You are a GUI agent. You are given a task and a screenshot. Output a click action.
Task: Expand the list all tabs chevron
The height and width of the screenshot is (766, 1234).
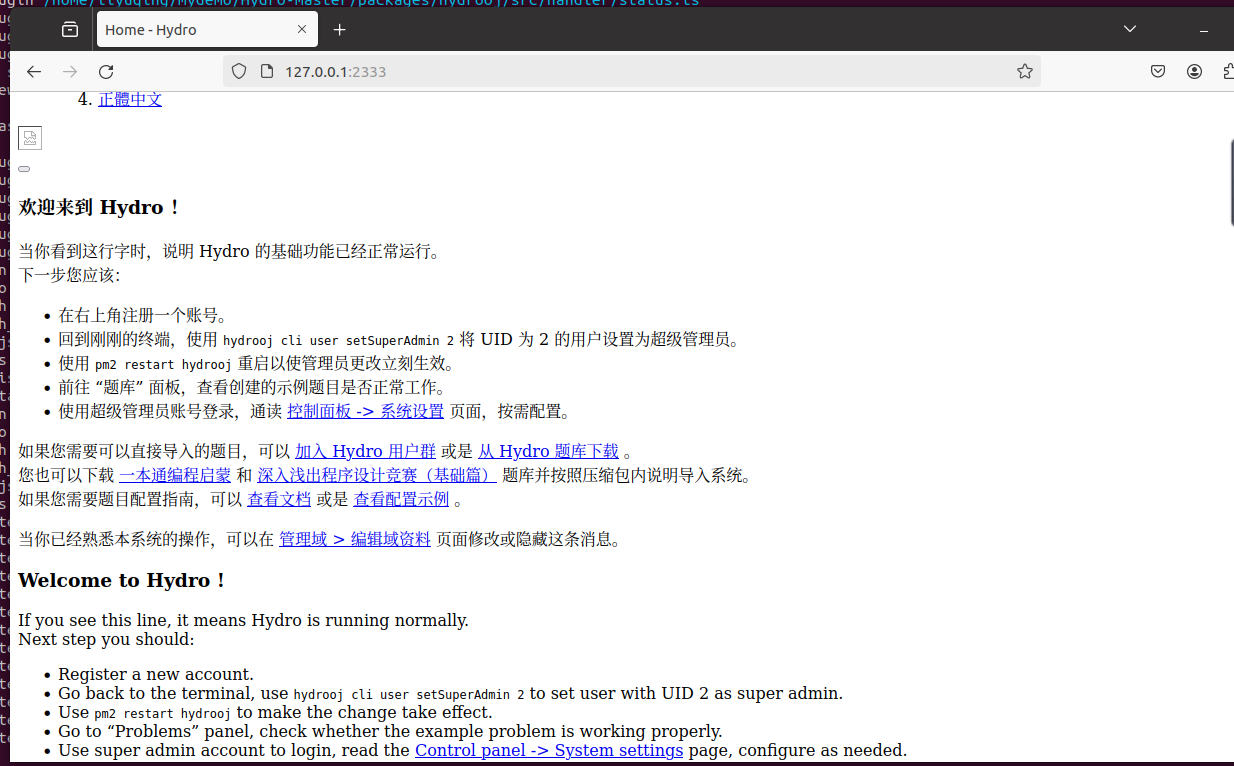1129,29
